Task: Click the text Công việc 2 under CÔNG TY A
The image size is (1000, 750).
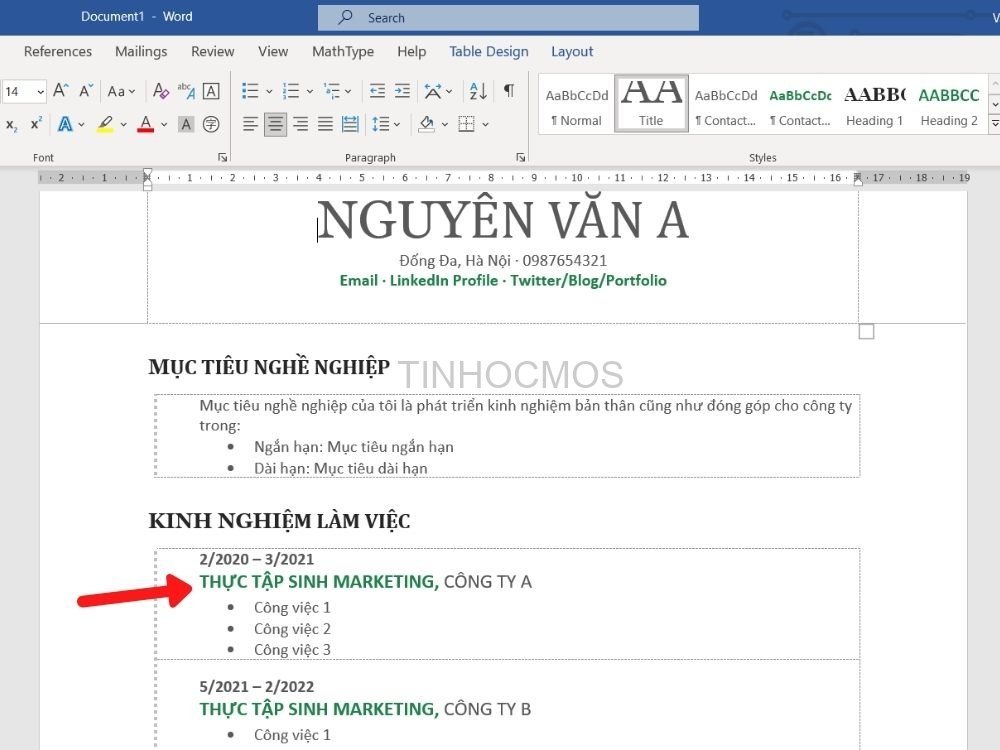Action: (x=292, y=629)
